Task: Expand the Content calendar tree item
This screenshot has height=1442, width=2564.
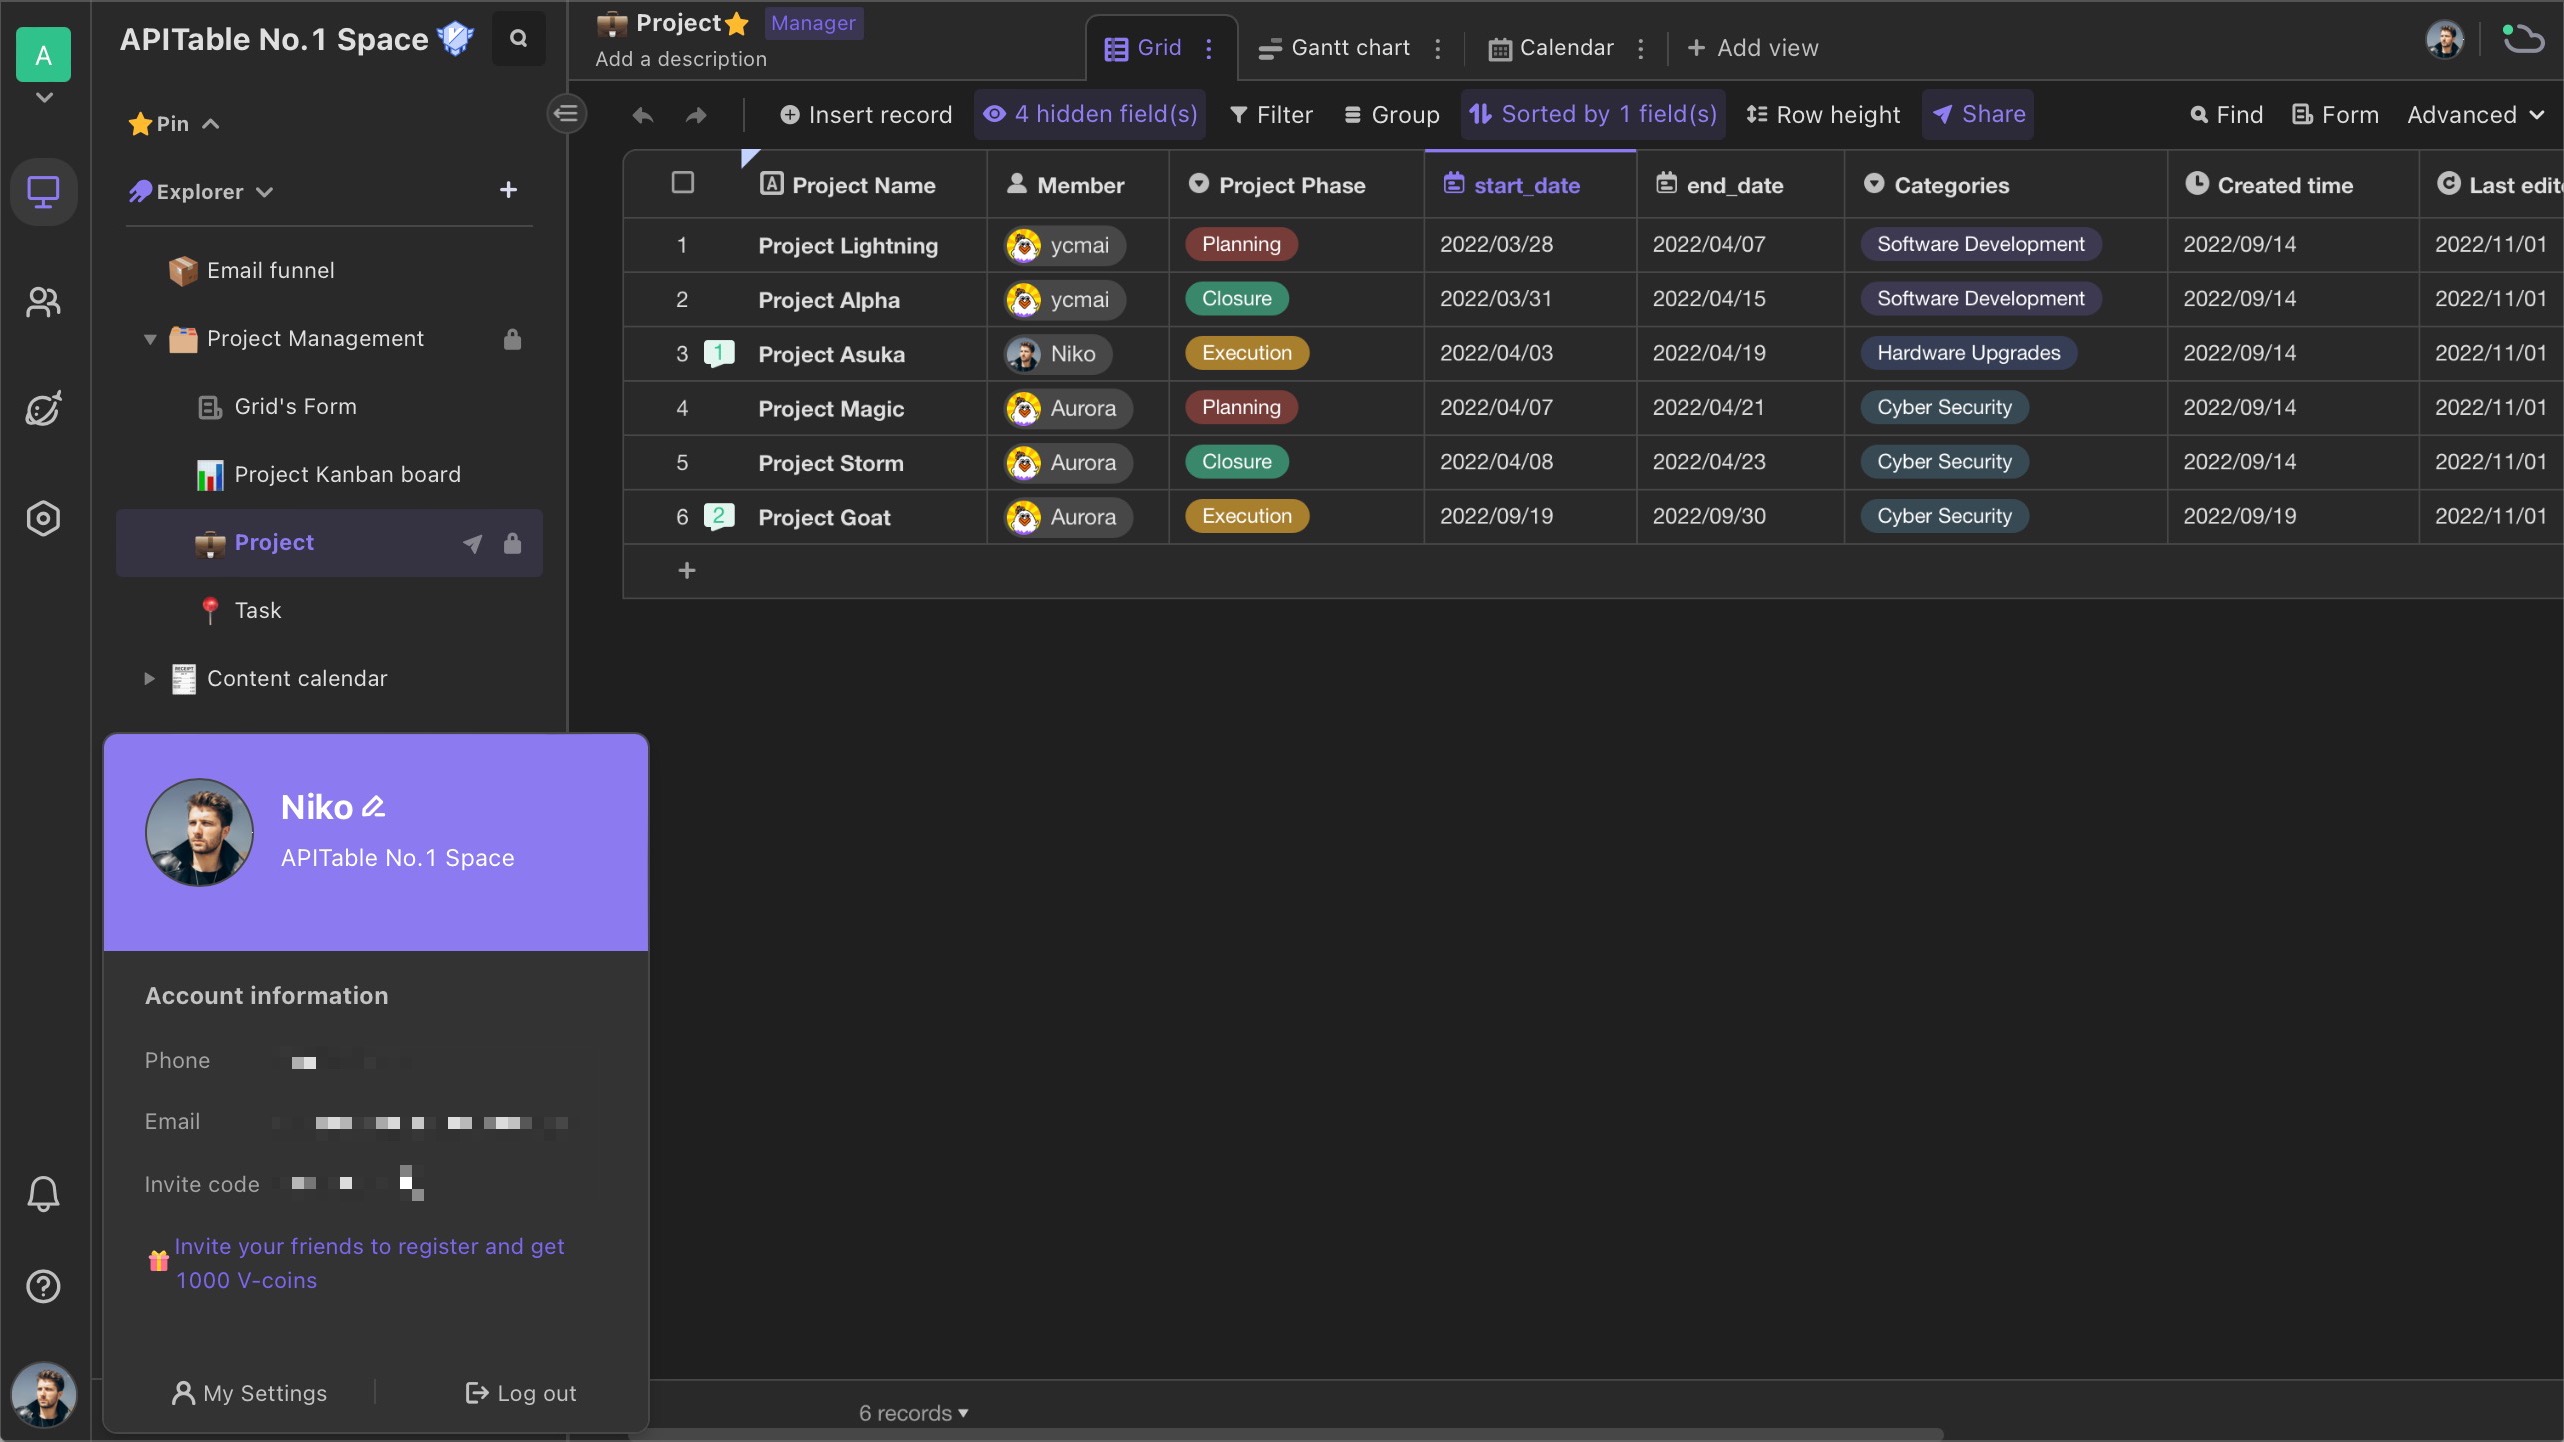Action: pos(150,678)
